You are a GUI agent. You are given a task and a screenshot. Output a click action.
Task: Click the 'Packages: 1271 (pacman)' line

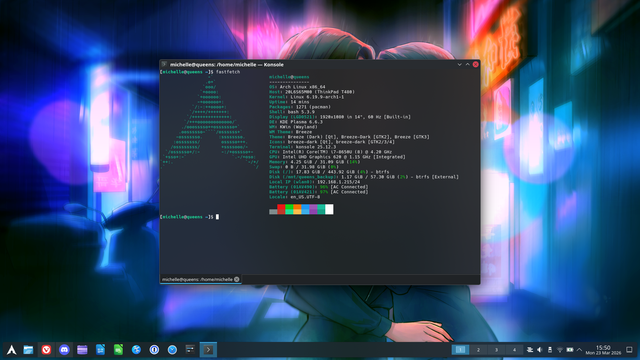(300, 107)
